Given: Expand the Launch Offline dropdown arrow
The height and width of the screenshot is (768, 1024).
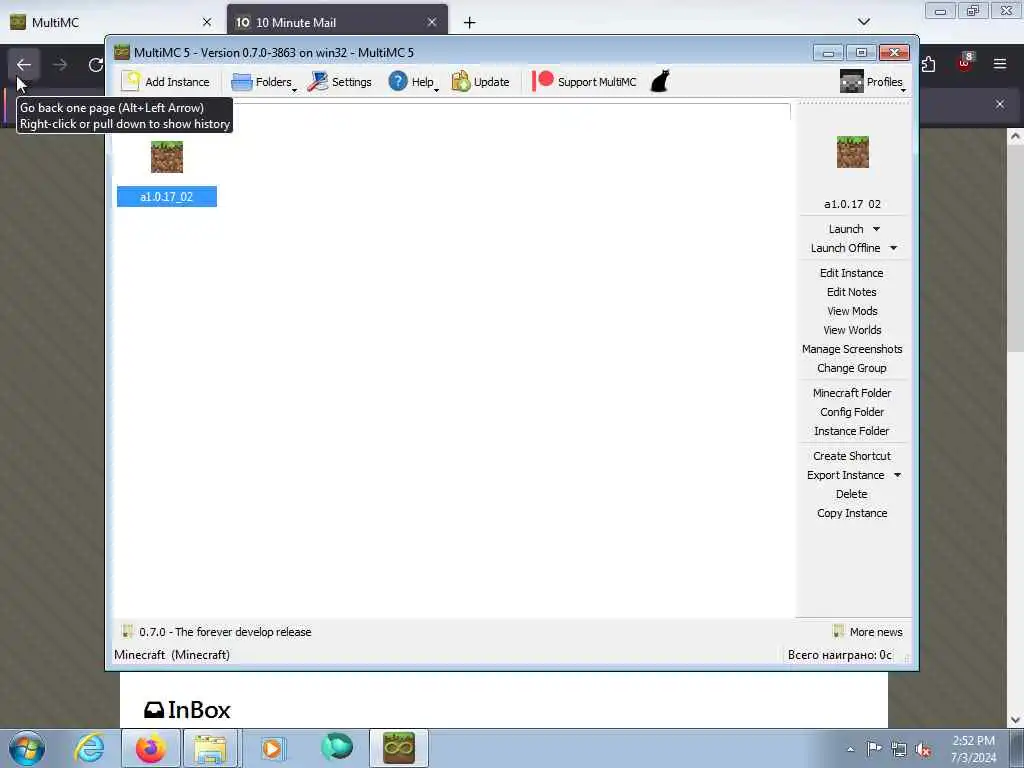Looking at the screenshot, I should pyautogui.click(x=893, y=248).
